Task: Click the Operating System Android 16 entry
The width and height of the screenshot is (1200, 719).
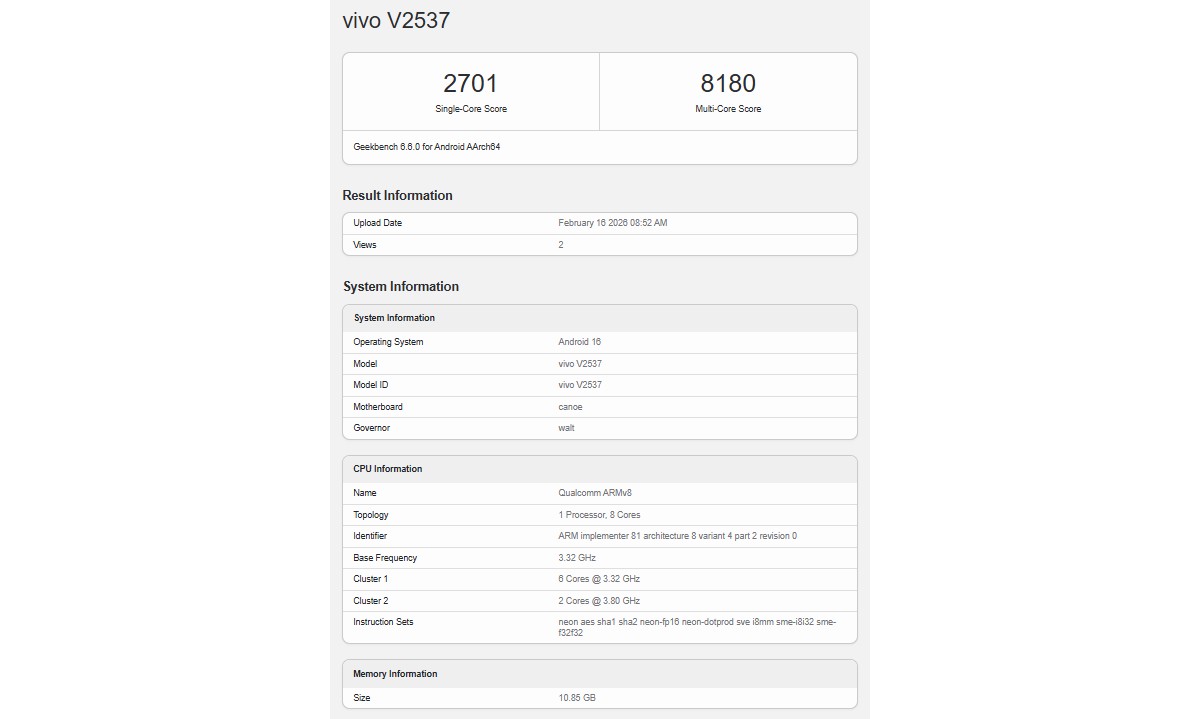Action: [580, 341]
